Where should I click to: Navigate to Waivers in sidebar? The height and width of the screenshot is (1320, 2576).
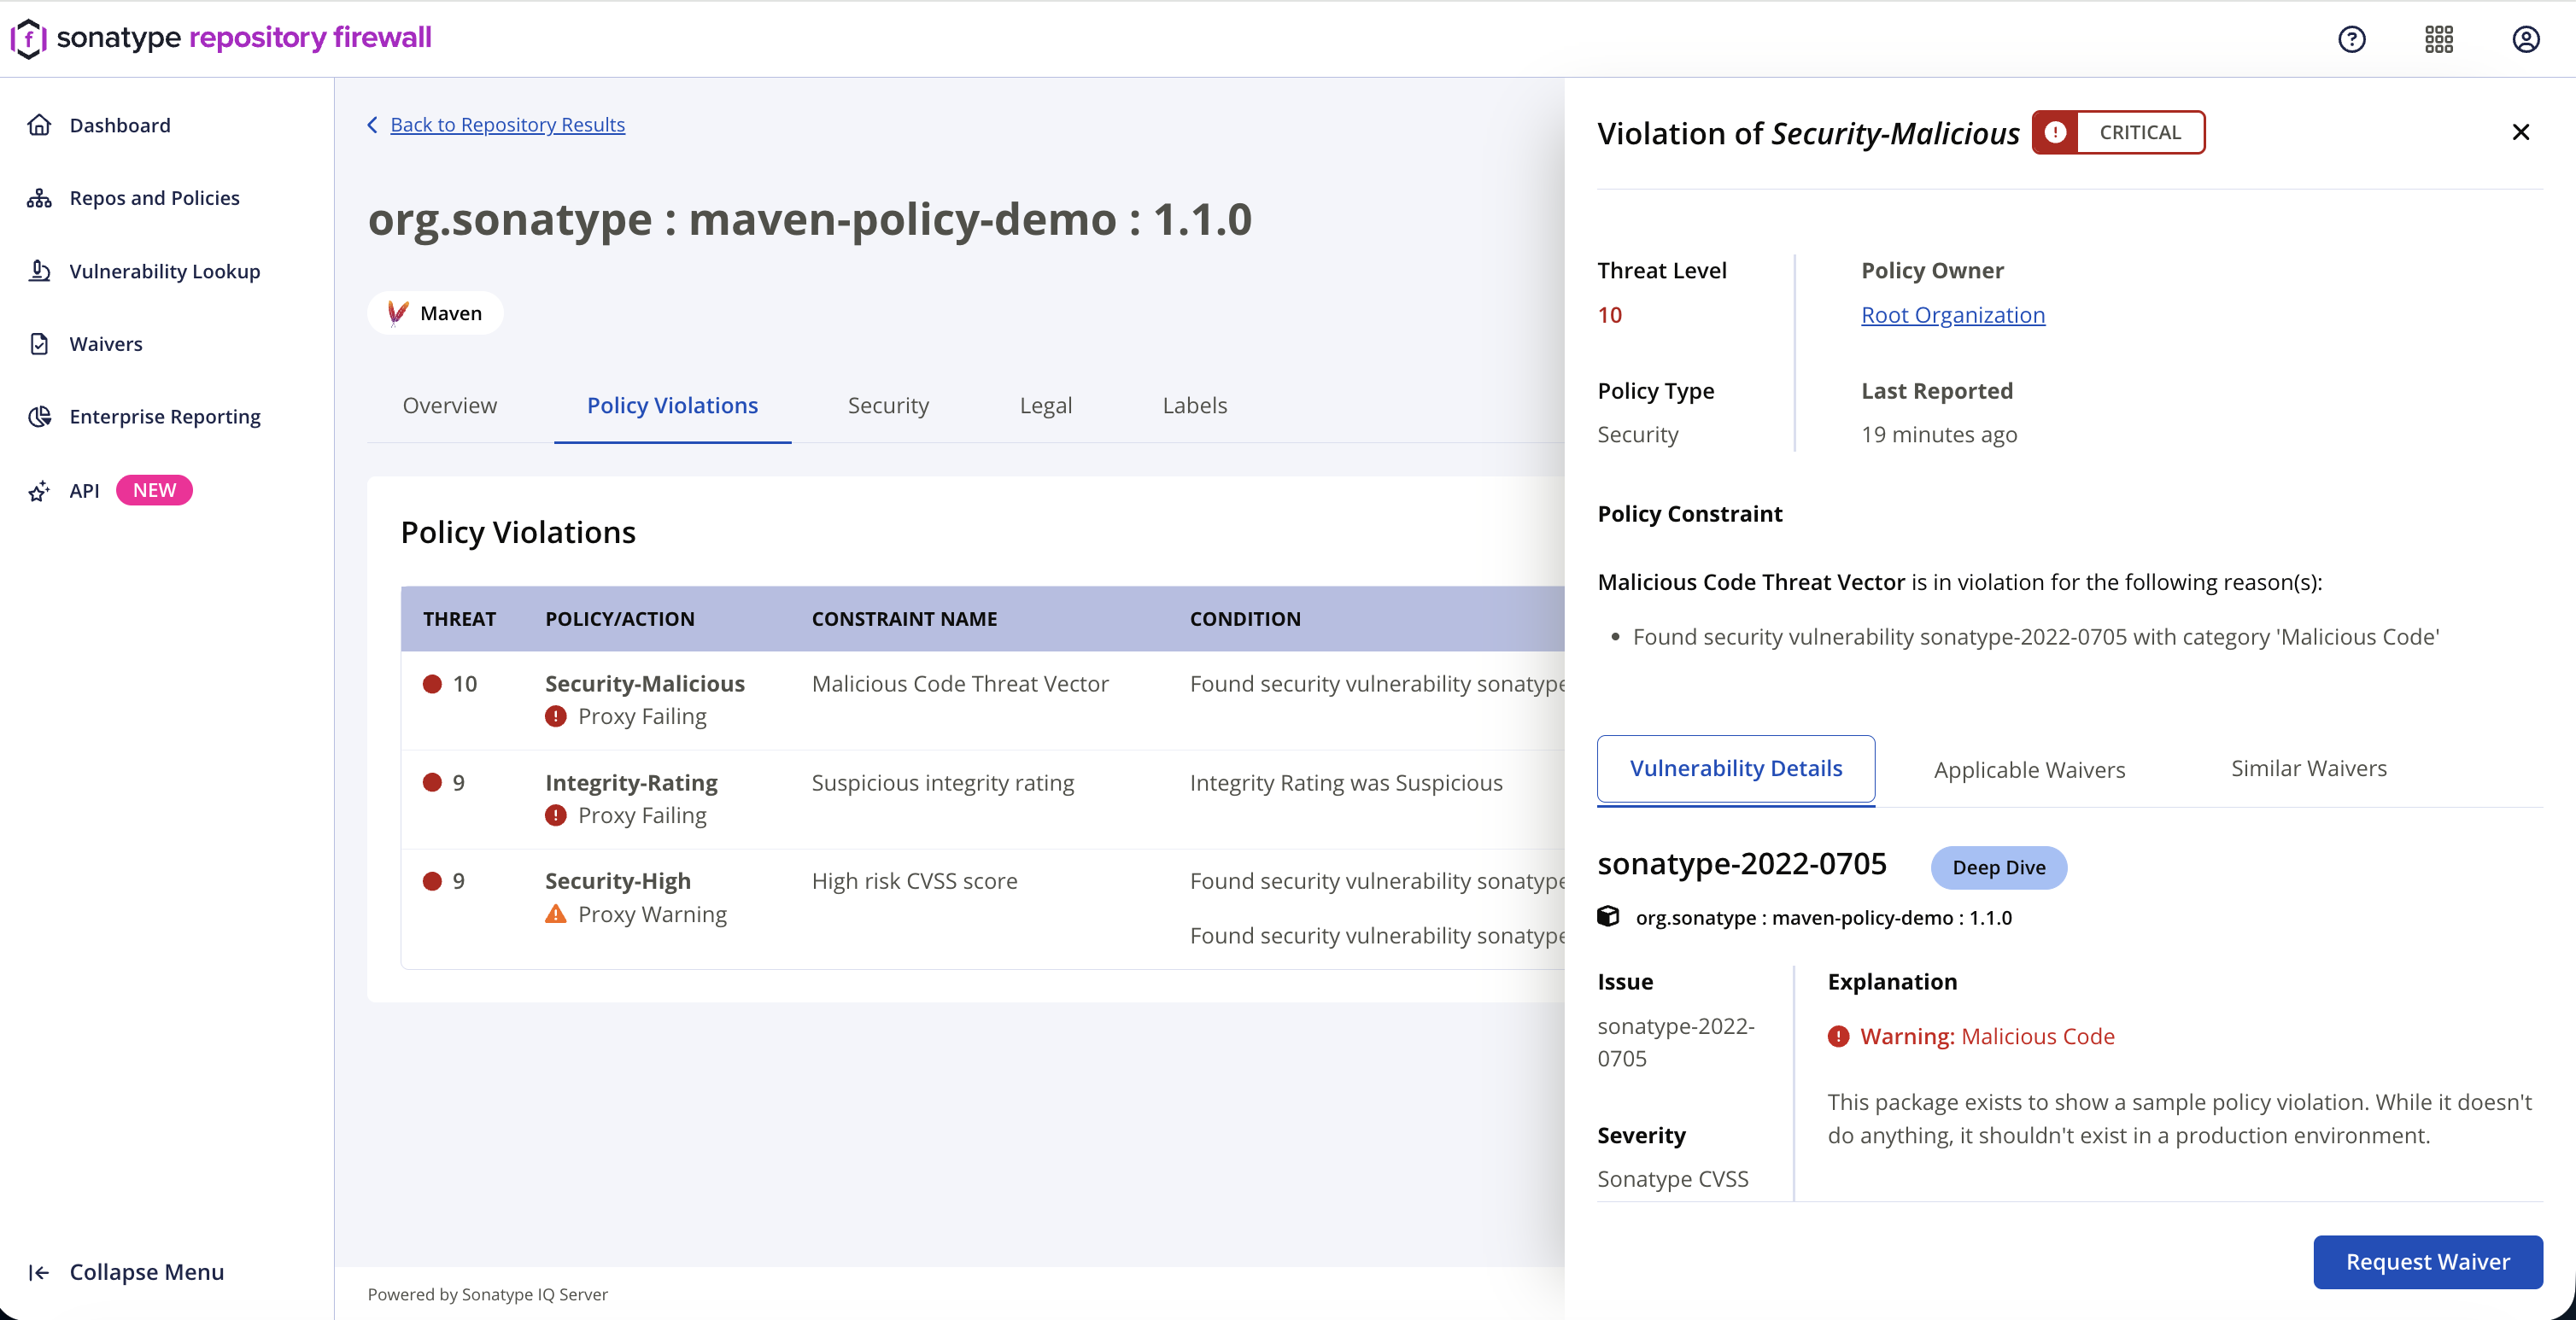pyautogui.click(x=106, y=344)
